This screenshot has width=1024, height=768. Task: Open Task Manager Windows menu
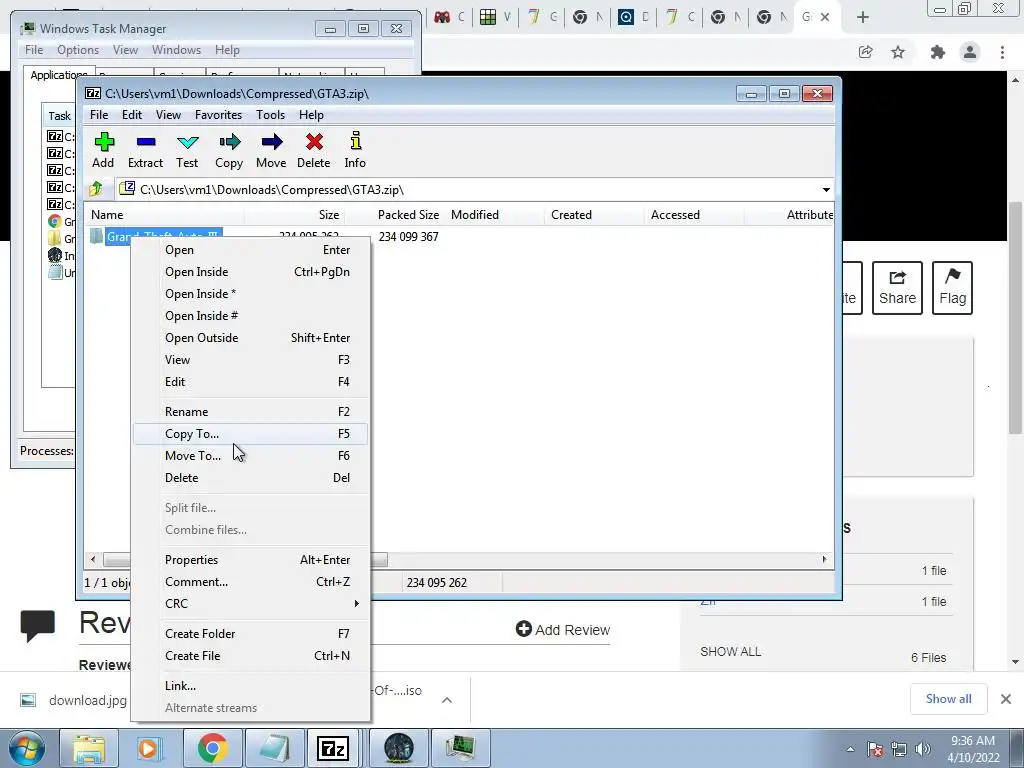coord(176,50)
